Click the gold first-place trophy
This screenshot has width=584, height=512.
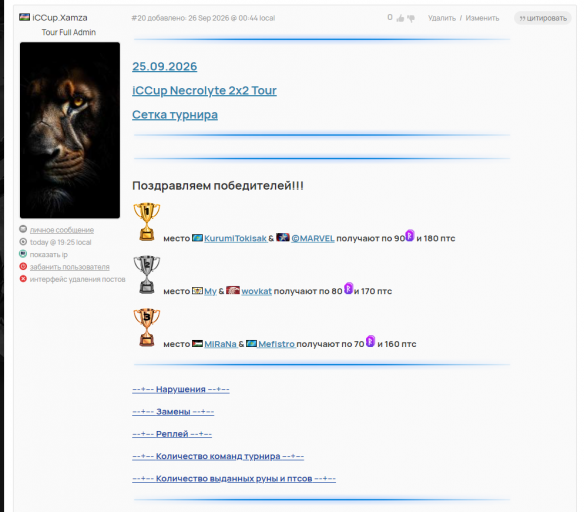147,221
